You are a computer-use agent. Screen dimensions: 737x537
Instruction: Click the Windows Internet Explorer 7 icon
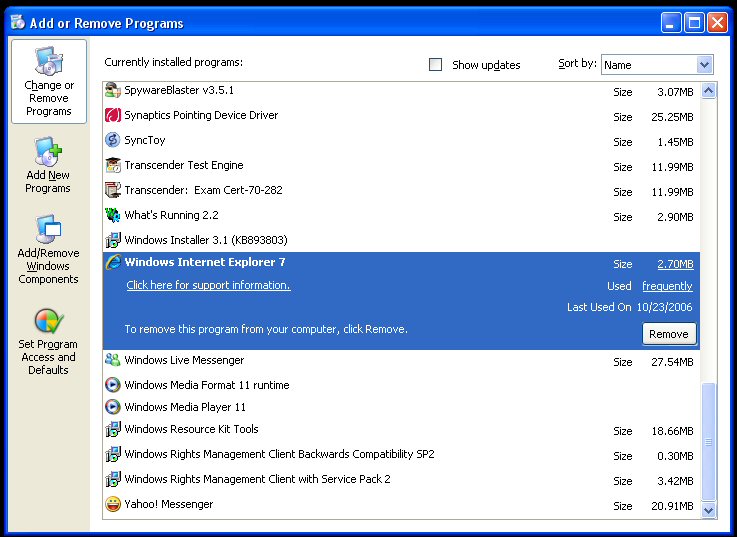(113, 262)
